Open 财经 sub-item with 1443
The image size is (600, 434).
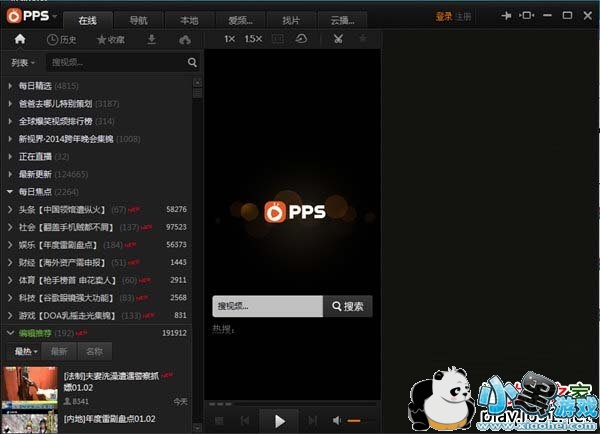point(96,262)
